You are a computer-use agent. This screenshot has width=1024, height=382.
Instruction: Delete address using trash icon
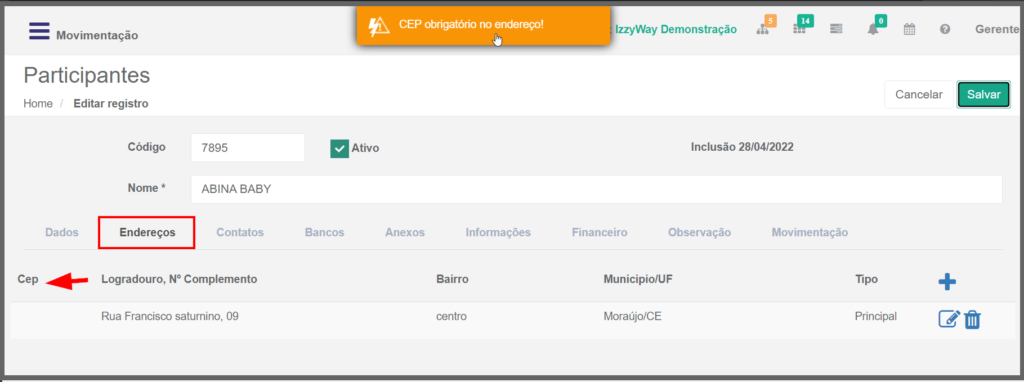[972, 319]
